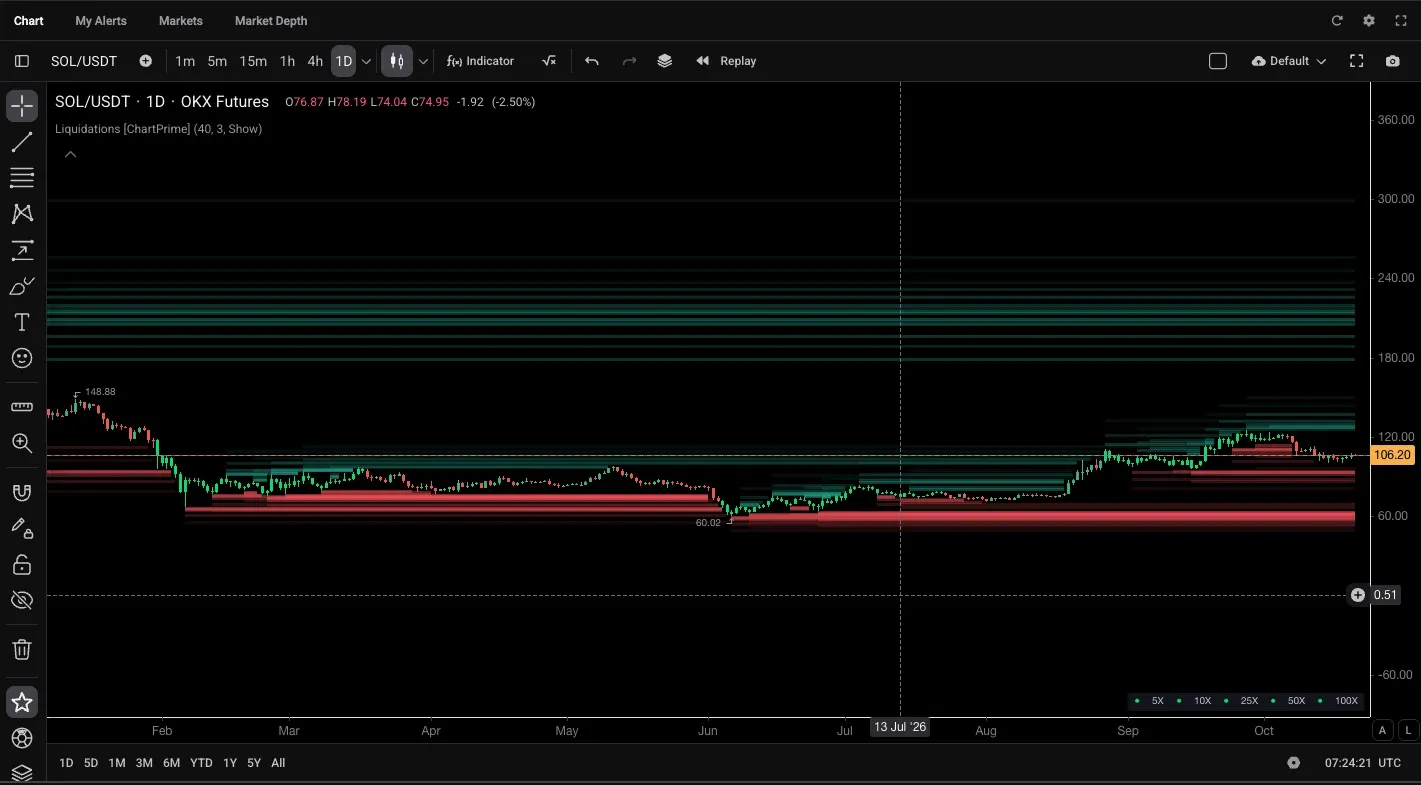
Task: Open the Default layout dropdown
Action: [1289, 61]
